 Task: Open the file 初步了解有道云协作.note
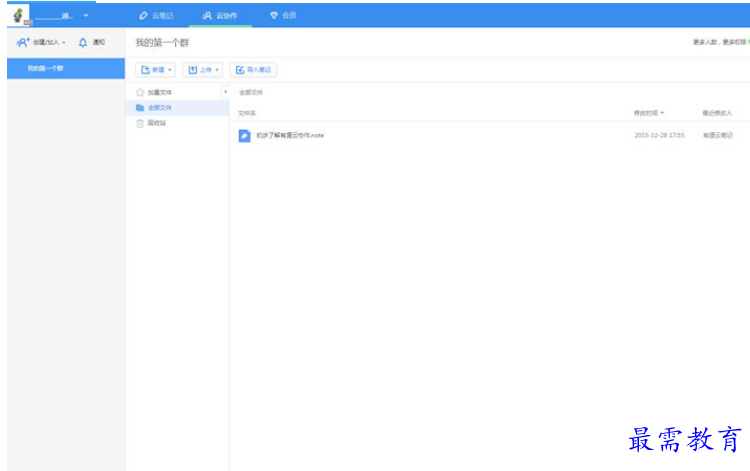(x=290, y=135)
